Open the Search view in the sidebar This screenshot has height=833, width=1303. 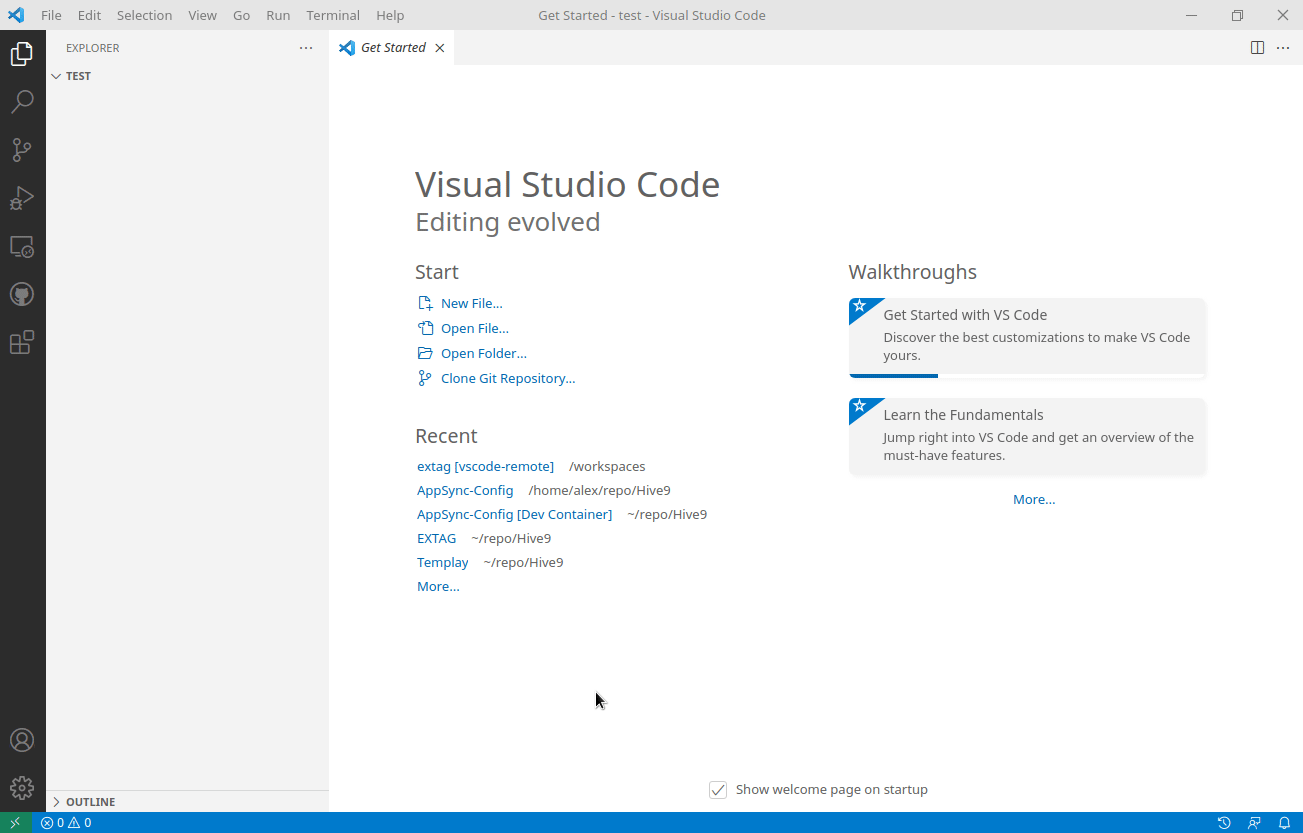click(22, 101)
